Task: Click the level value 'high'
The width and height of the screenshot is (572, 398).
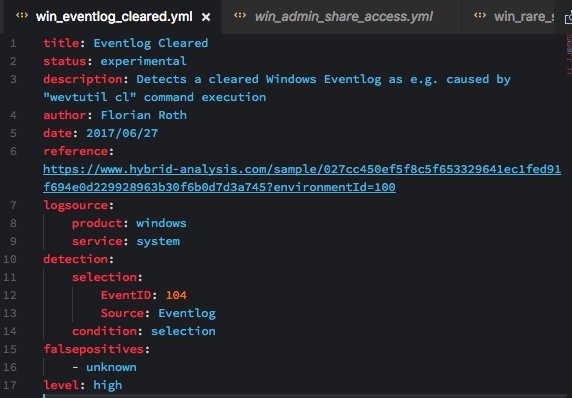Action: (x=108, y=385)
